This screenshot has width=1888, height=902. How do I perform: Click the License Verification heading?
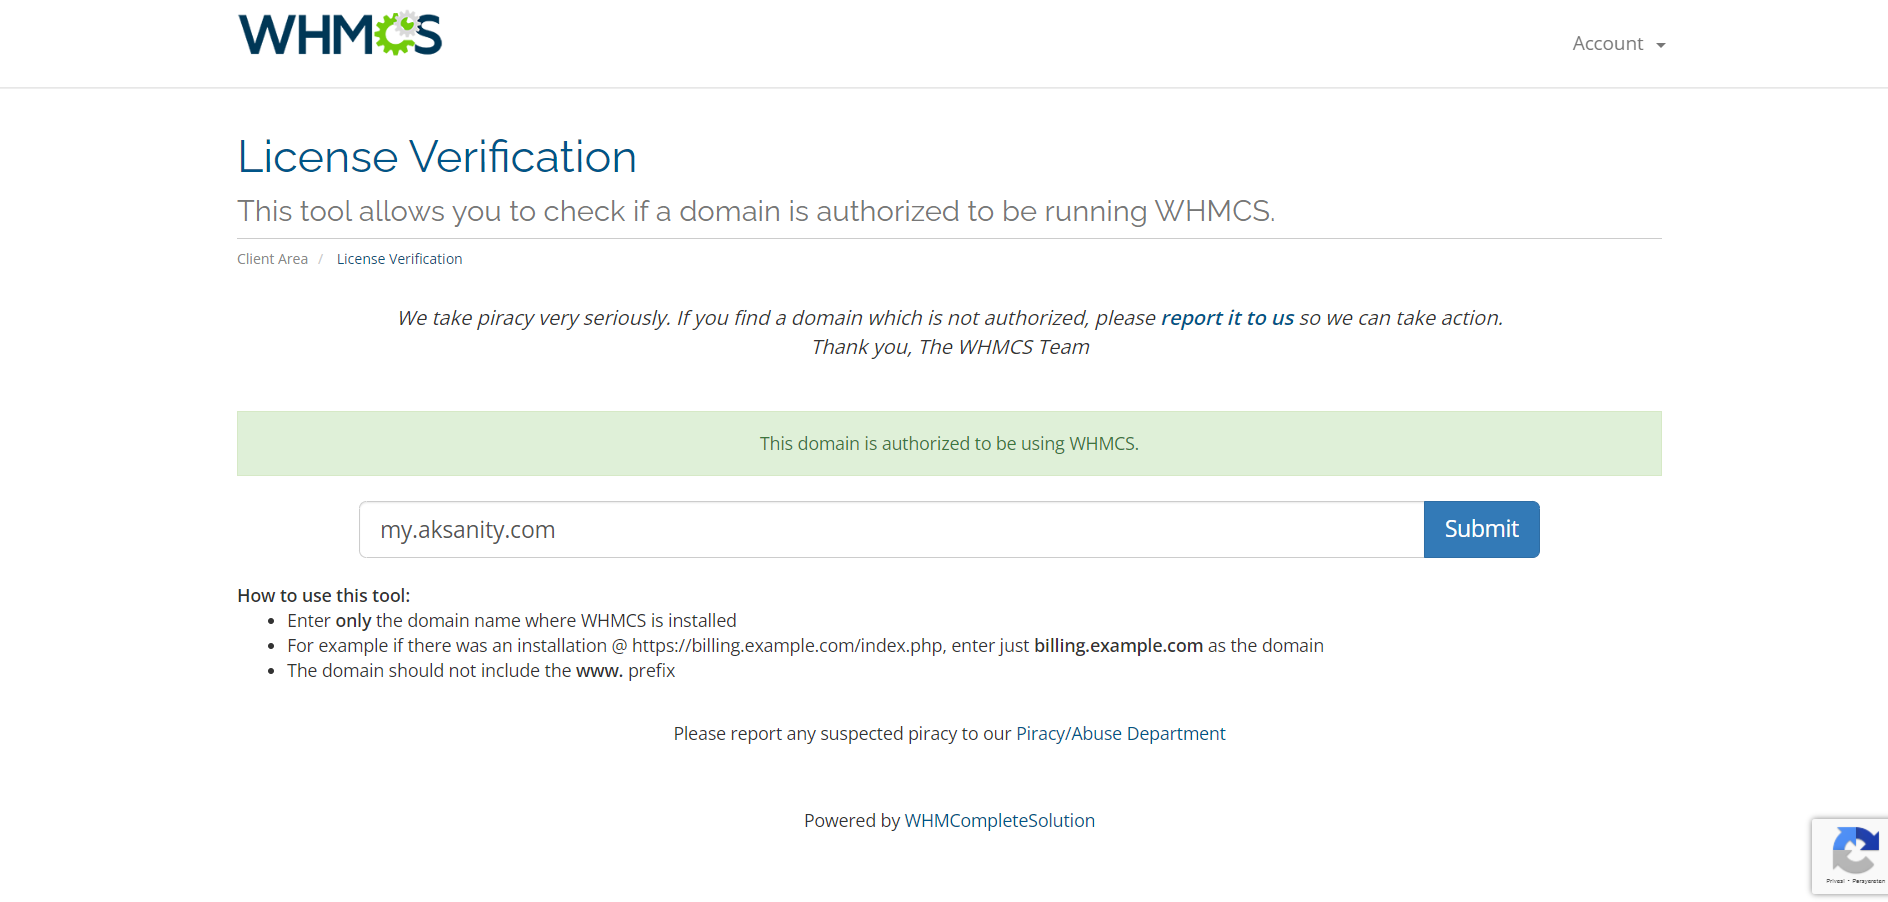[x=437, y=157]
